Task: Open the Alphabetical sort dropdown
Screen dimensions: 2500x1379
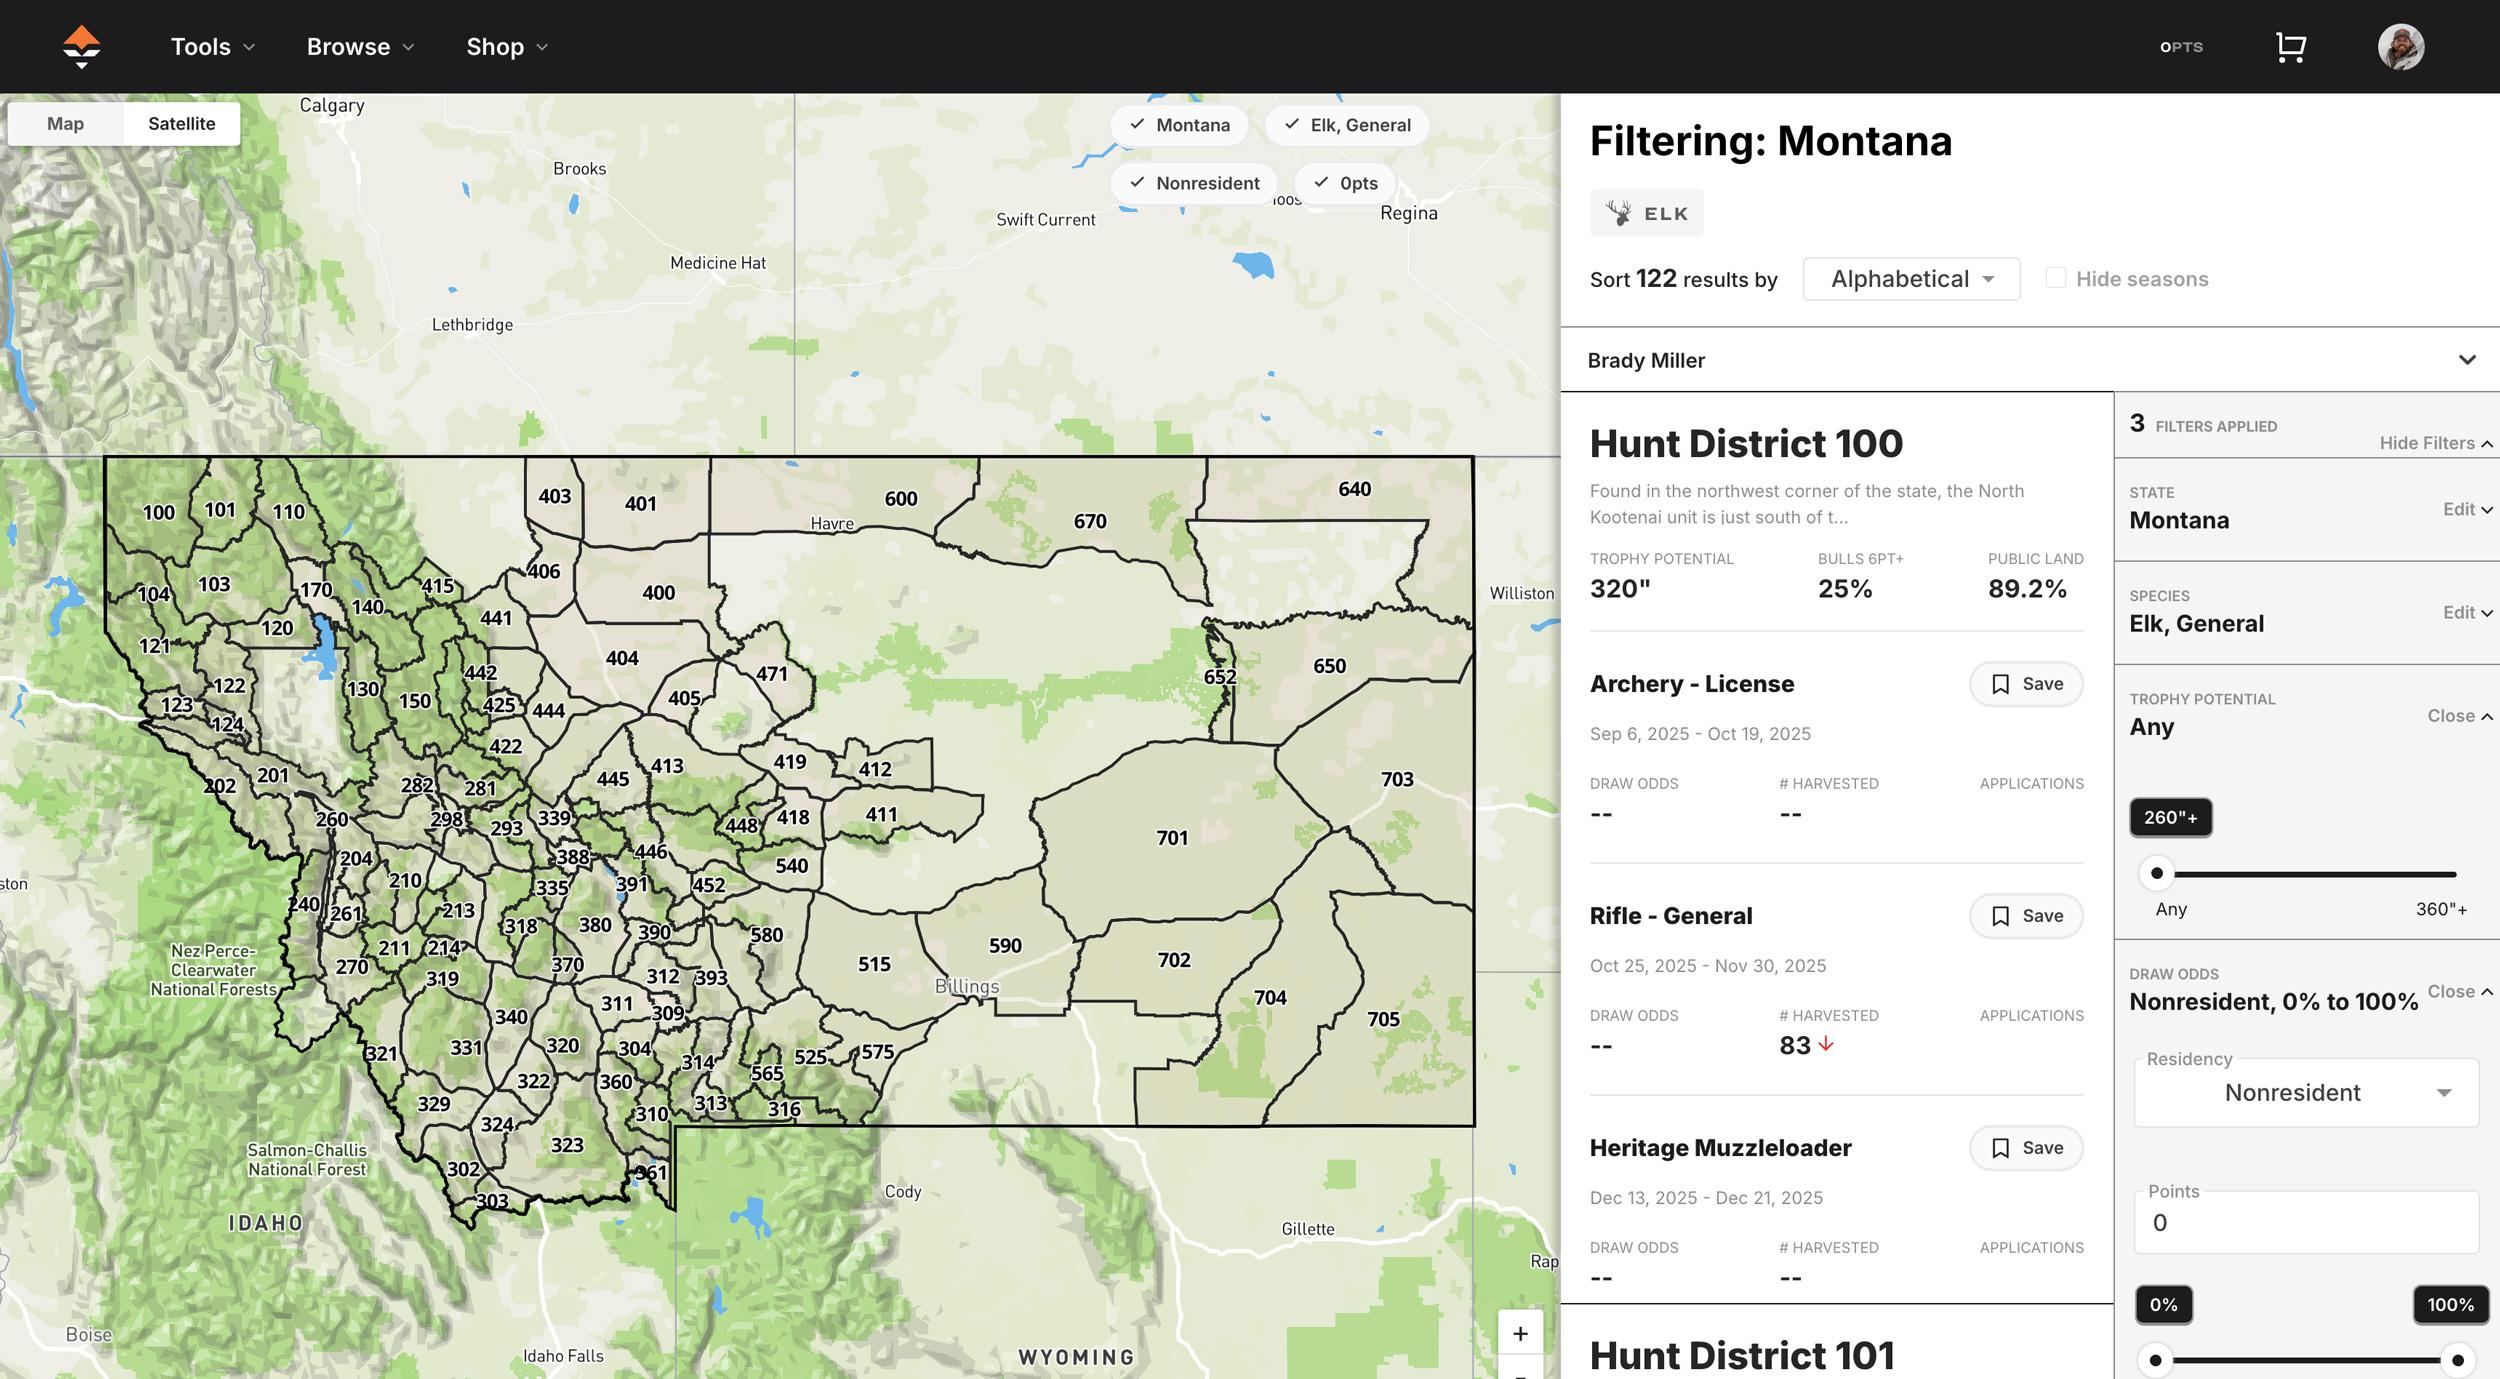Action: 1910,278
